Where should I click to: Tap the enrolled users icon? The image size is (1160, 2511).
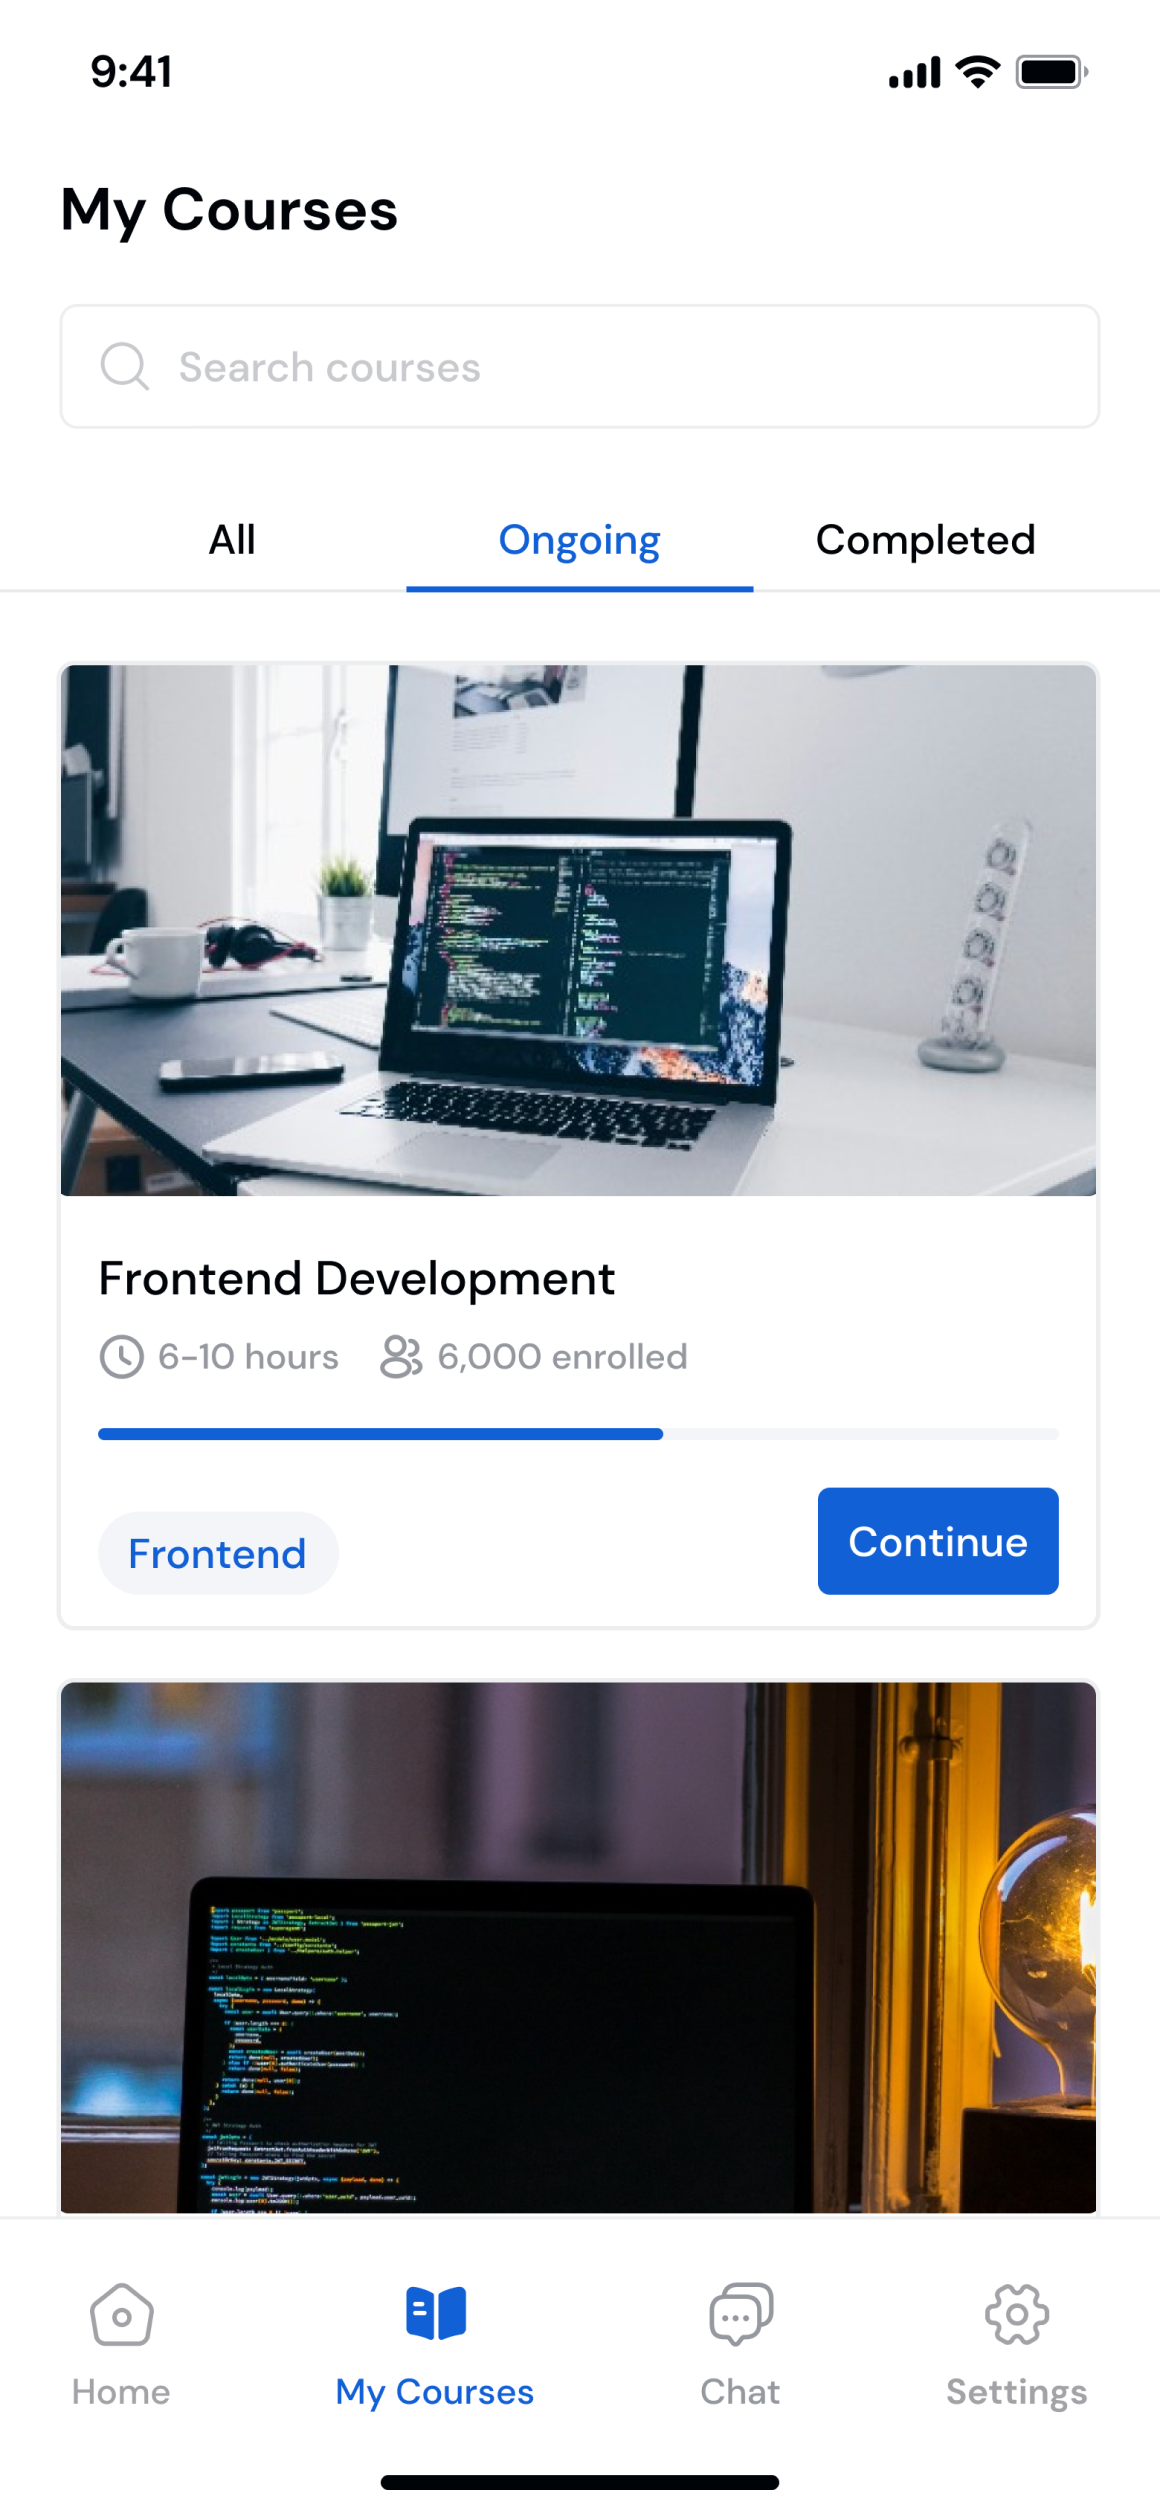tap(401, 1357)
